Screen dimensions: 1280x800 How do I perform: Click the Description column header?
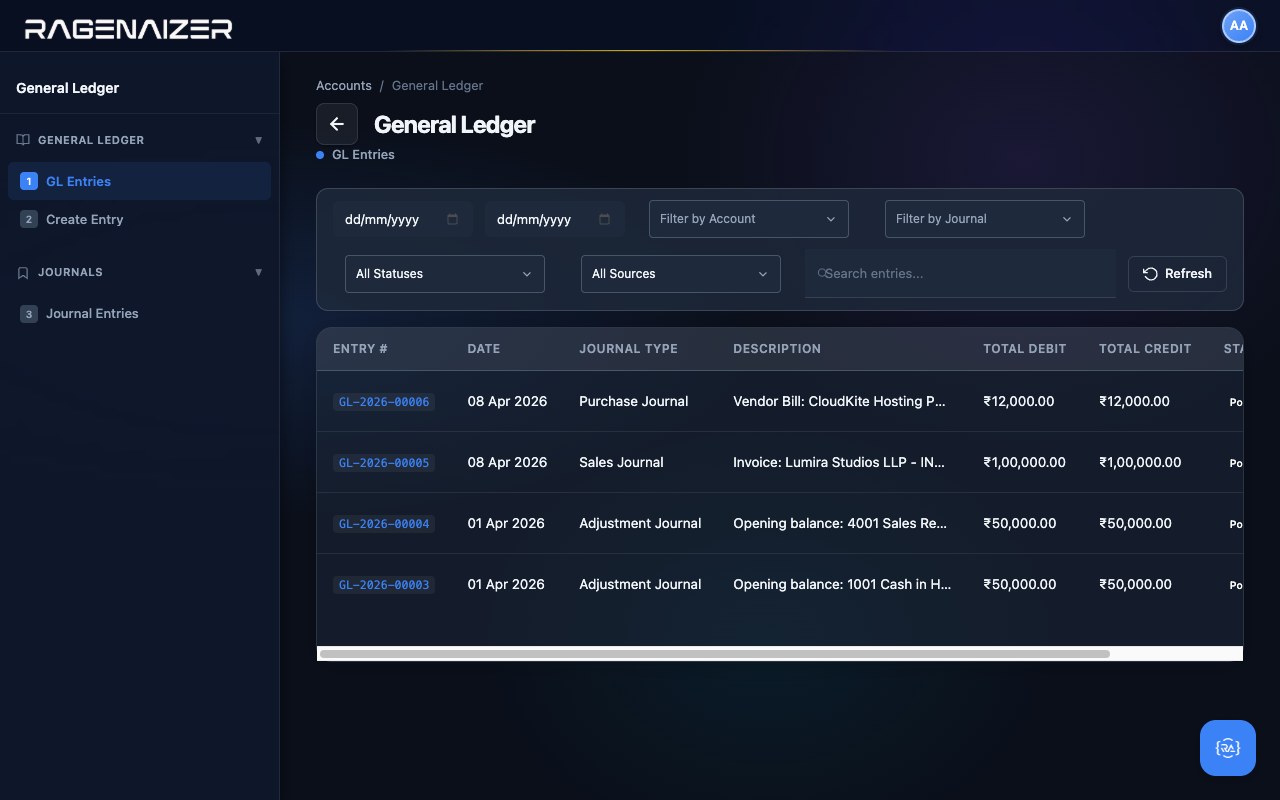click(777, 349)
